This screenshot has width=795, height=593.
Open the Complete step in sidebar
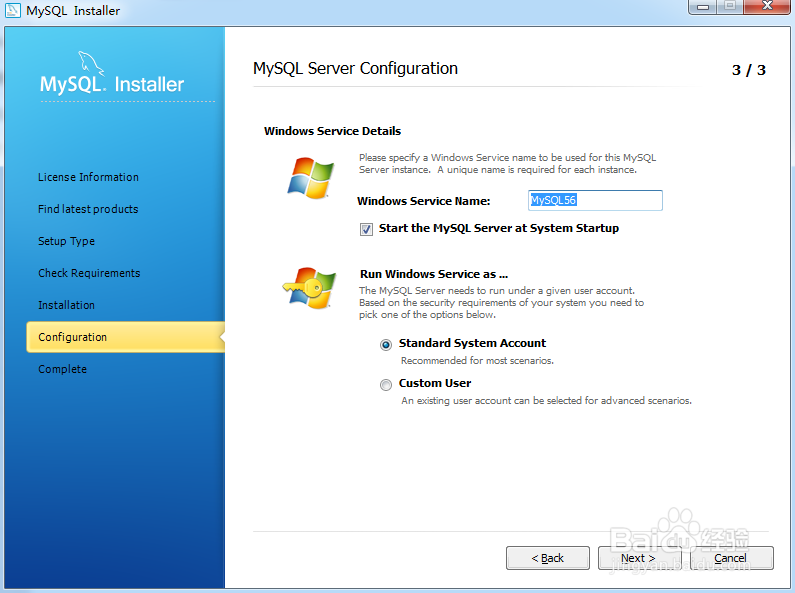coord(62,369)
